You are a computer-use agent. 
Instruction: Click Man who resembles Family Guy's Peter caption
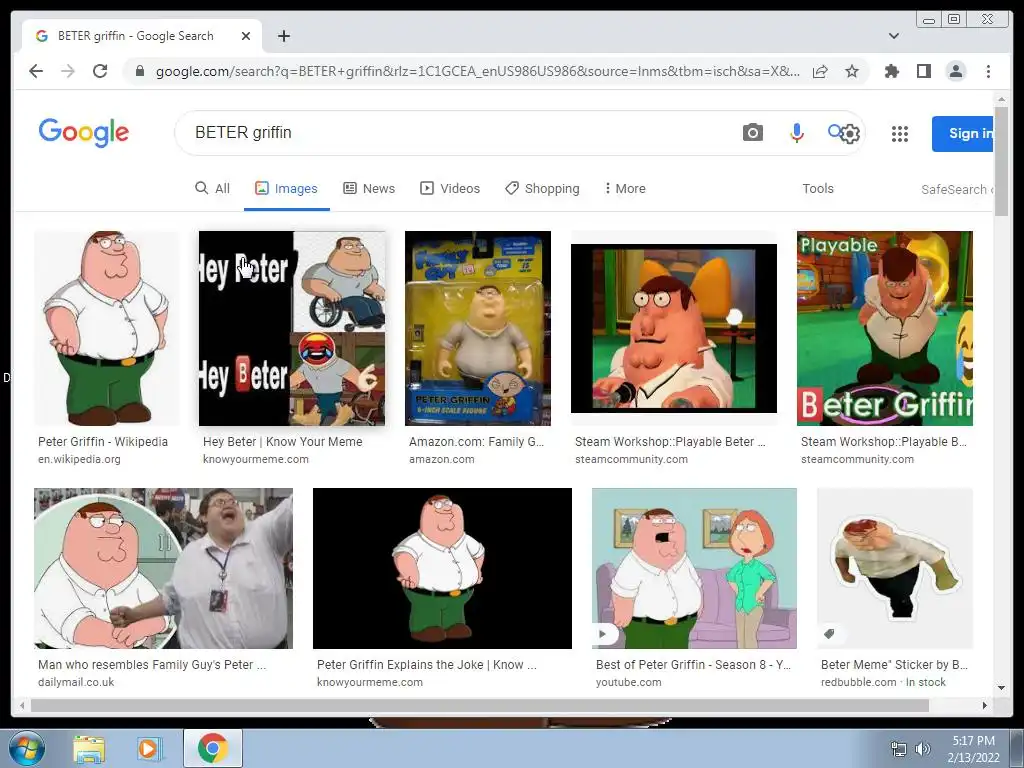(x=152, y=665)
